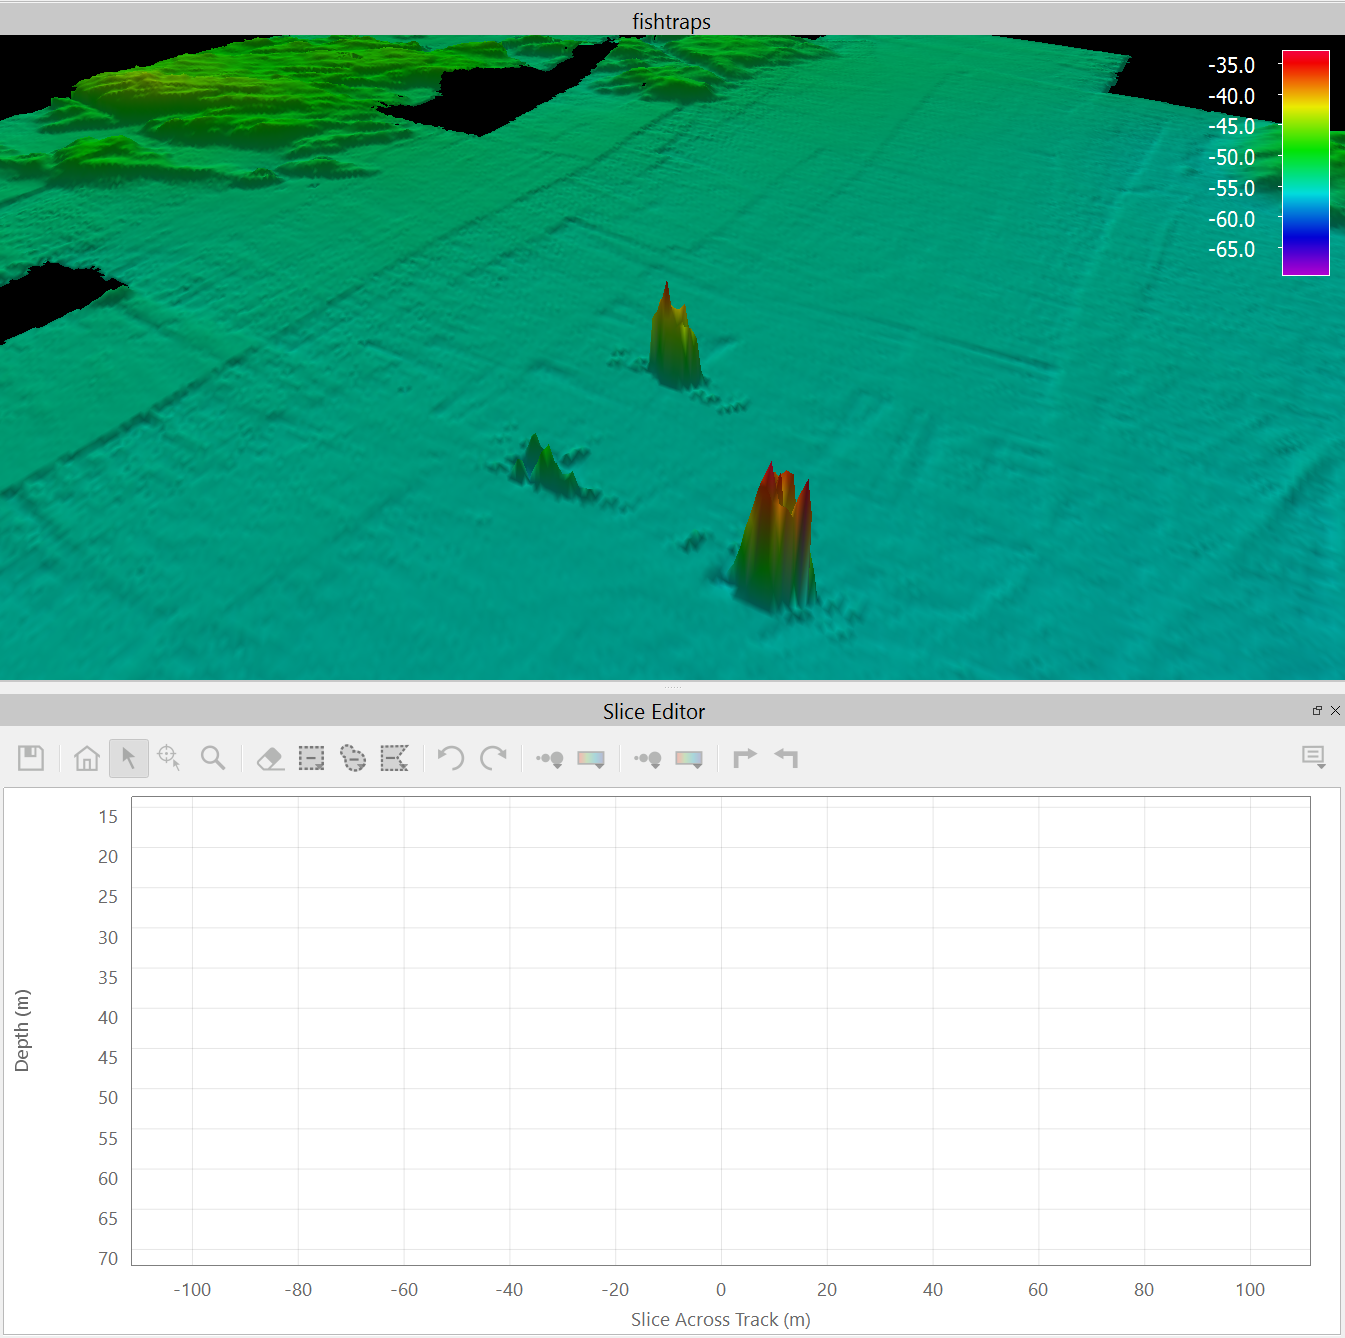This screenshot has width=1345, height=1338.
Task: Activate the arrow pointer select tool
Action: coord(129,758)
